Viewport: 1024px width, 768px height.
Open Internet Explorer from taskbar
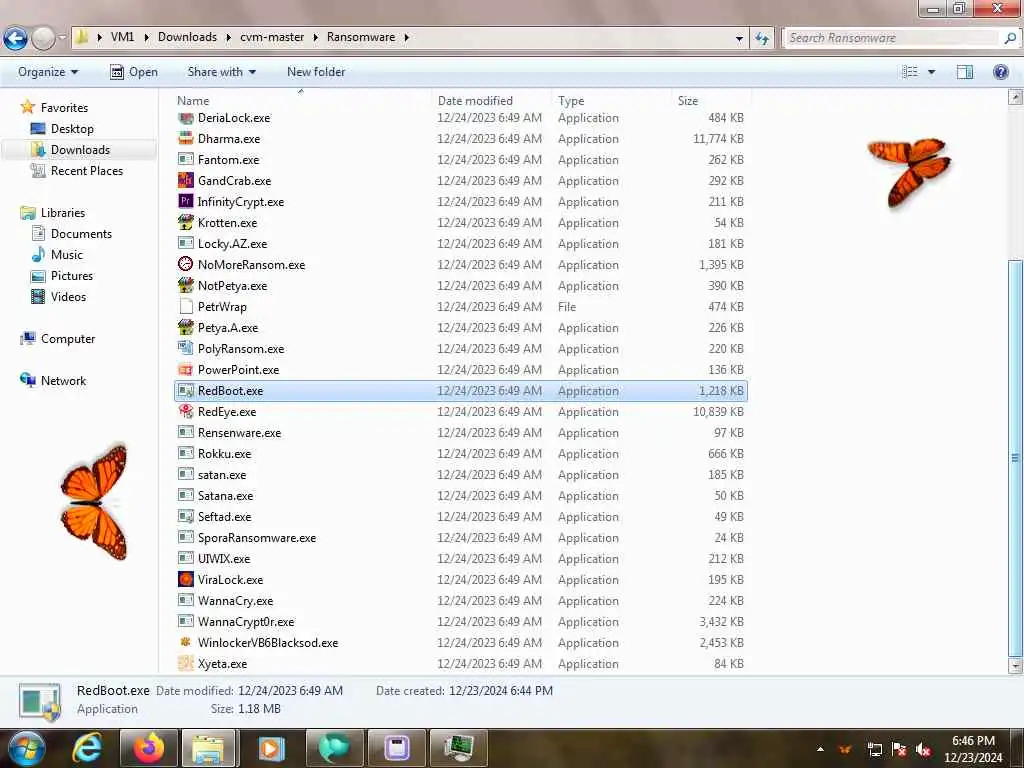point(88,748)
